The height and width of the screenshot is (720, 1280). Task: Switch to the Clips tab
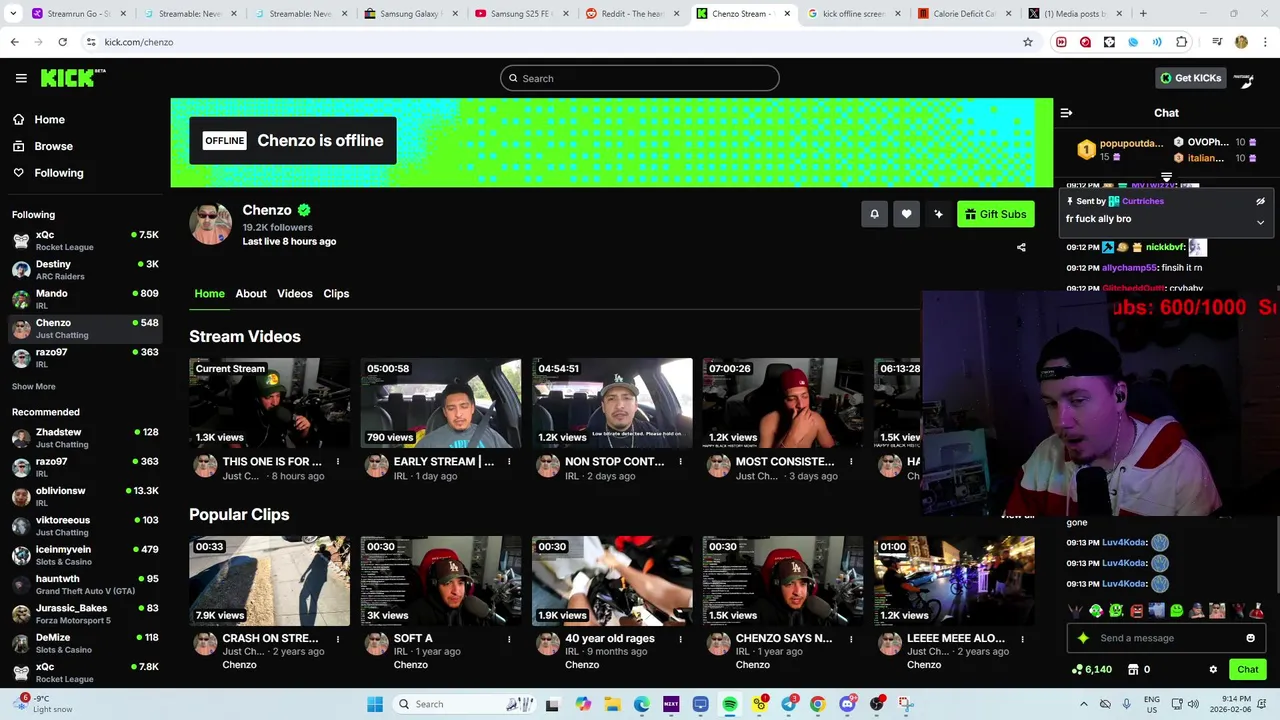click(x=336, y=293)
